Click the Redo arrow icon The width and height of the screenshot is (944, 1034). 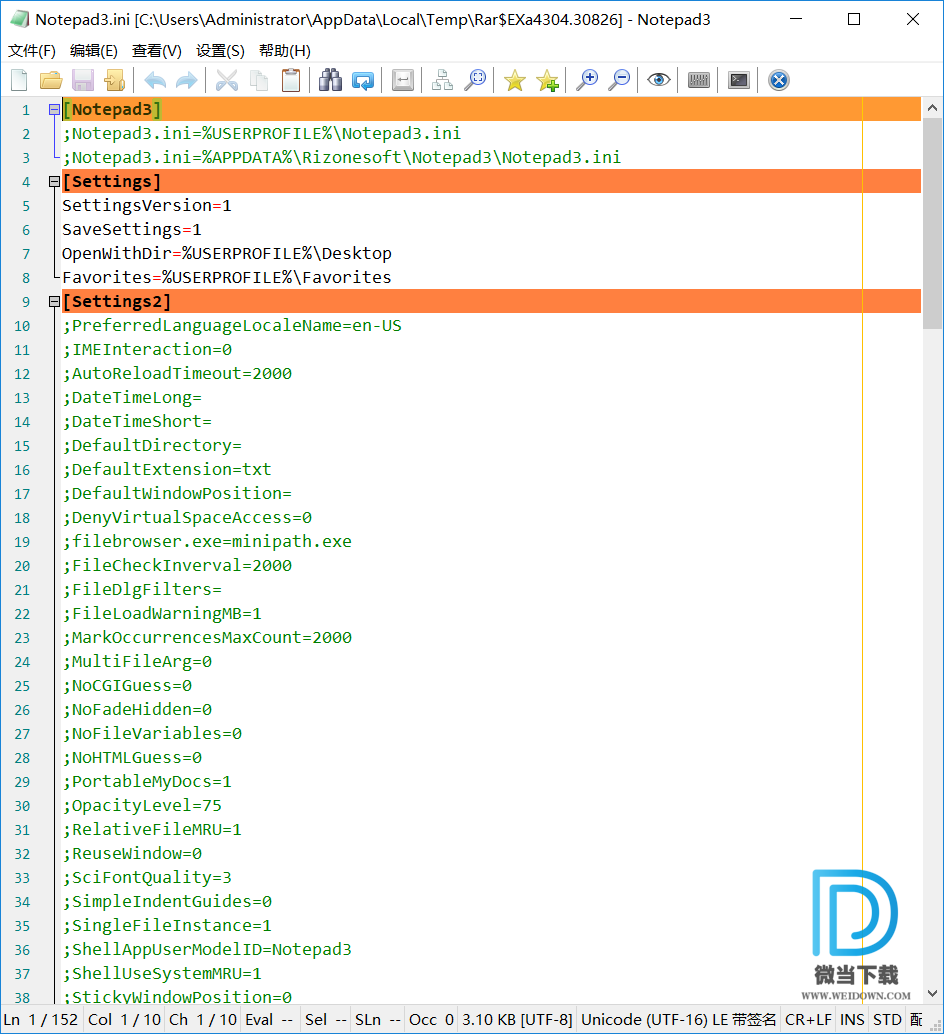pyautogui.click(x=187, y=80)
